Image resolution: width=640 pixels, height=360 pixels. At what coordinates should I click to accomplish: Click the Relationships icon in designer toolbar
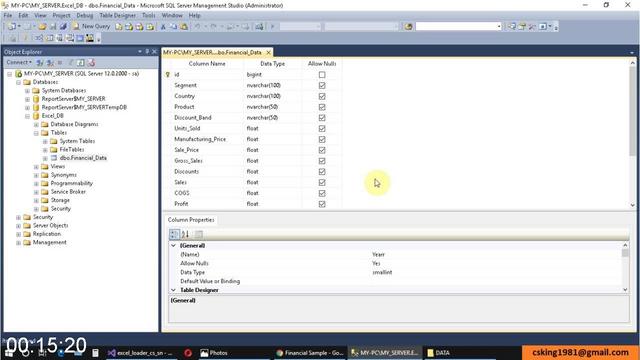coord(39,38)
